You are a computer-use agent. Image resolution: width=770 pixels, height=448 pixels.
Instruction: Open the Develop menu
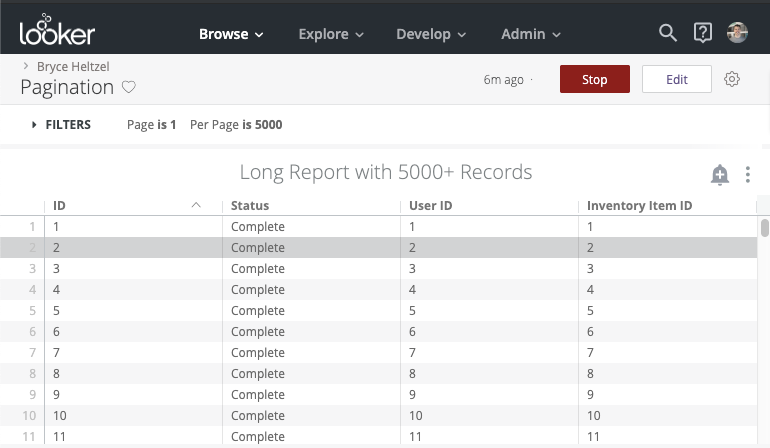431,34
